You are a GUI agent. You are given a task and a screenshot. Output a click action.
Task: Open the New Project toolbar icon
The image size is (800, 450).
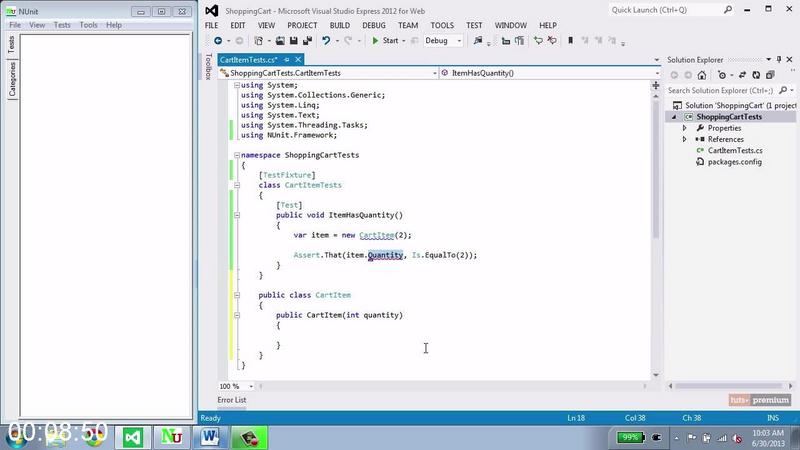259,40
